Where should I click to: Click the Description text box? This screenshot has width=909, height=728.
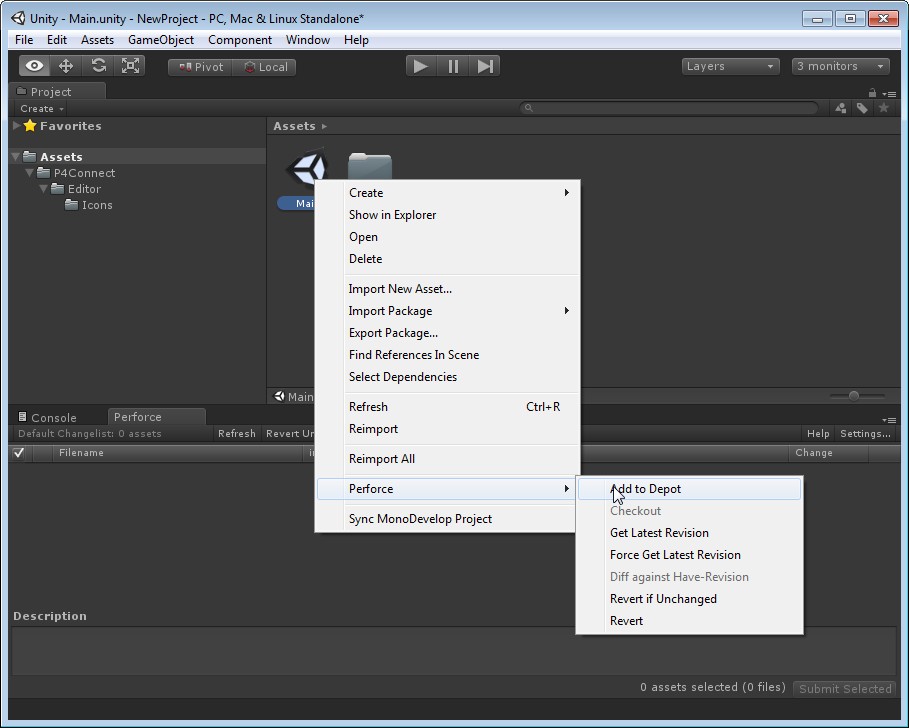(454, 650)
